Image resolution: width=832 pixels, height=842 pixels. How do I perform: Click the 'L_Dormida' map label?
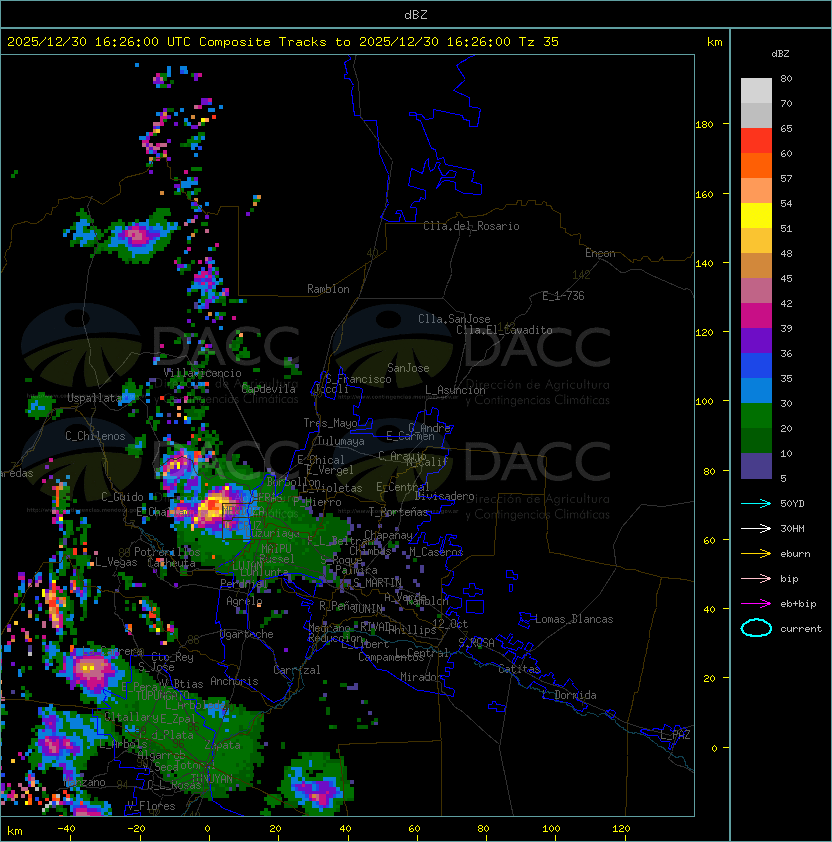click(x=569, y=695)
